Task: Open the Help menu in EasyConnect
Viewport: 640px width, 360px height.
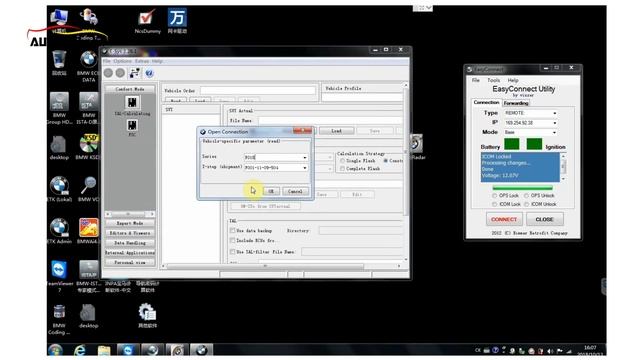Action: pos(513,80)
